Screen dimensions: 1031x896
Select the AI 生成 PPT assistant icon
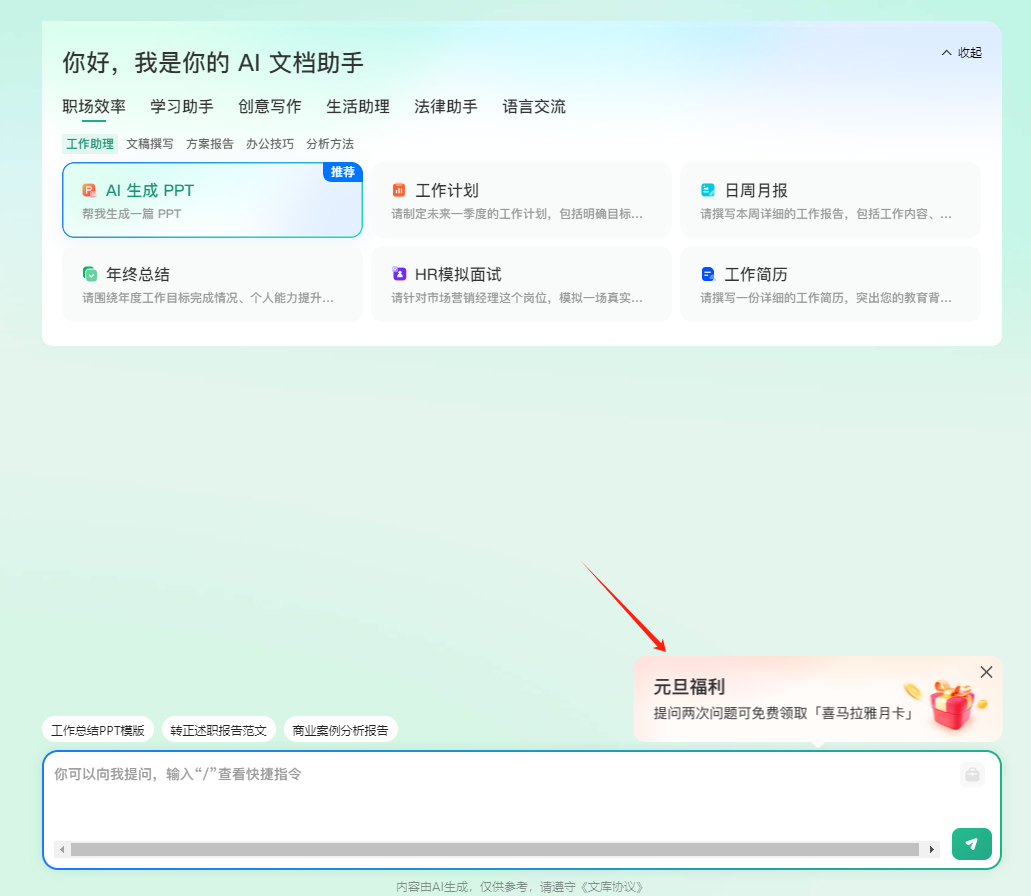pos(88,189)
